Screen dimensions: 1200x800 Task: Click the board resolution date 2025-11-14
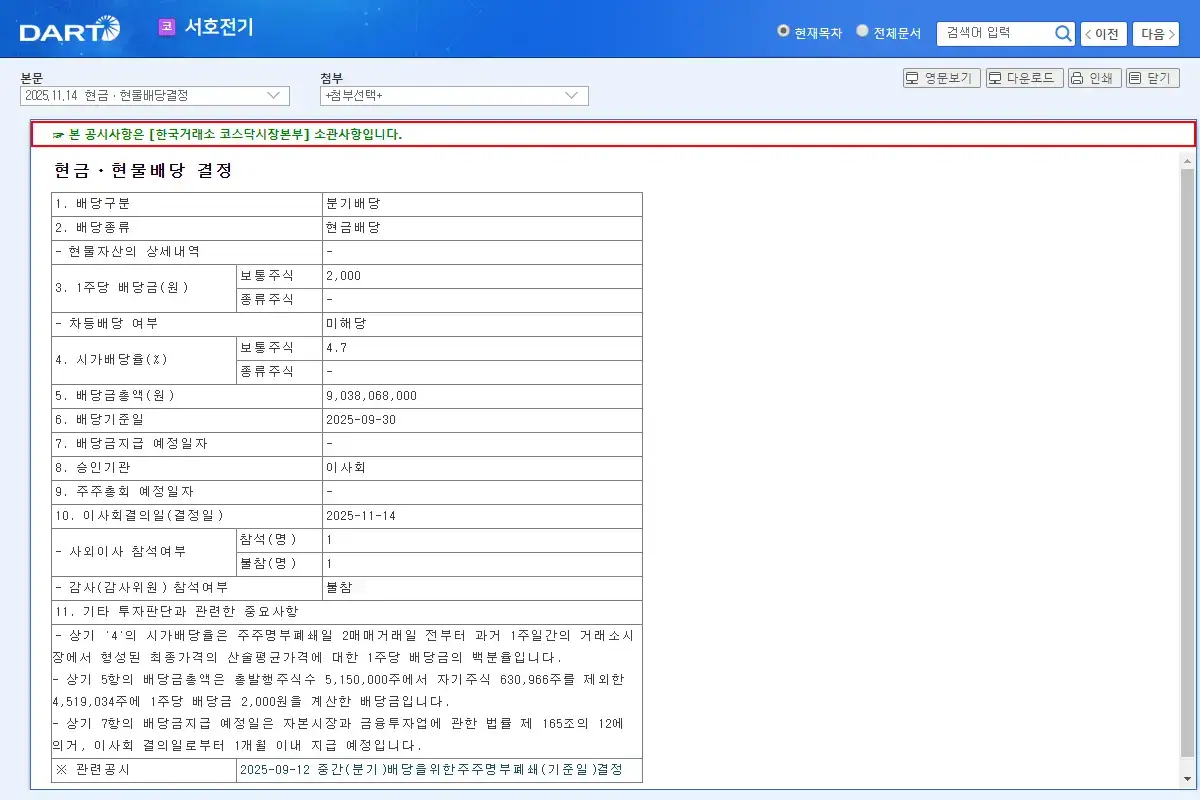361,516
